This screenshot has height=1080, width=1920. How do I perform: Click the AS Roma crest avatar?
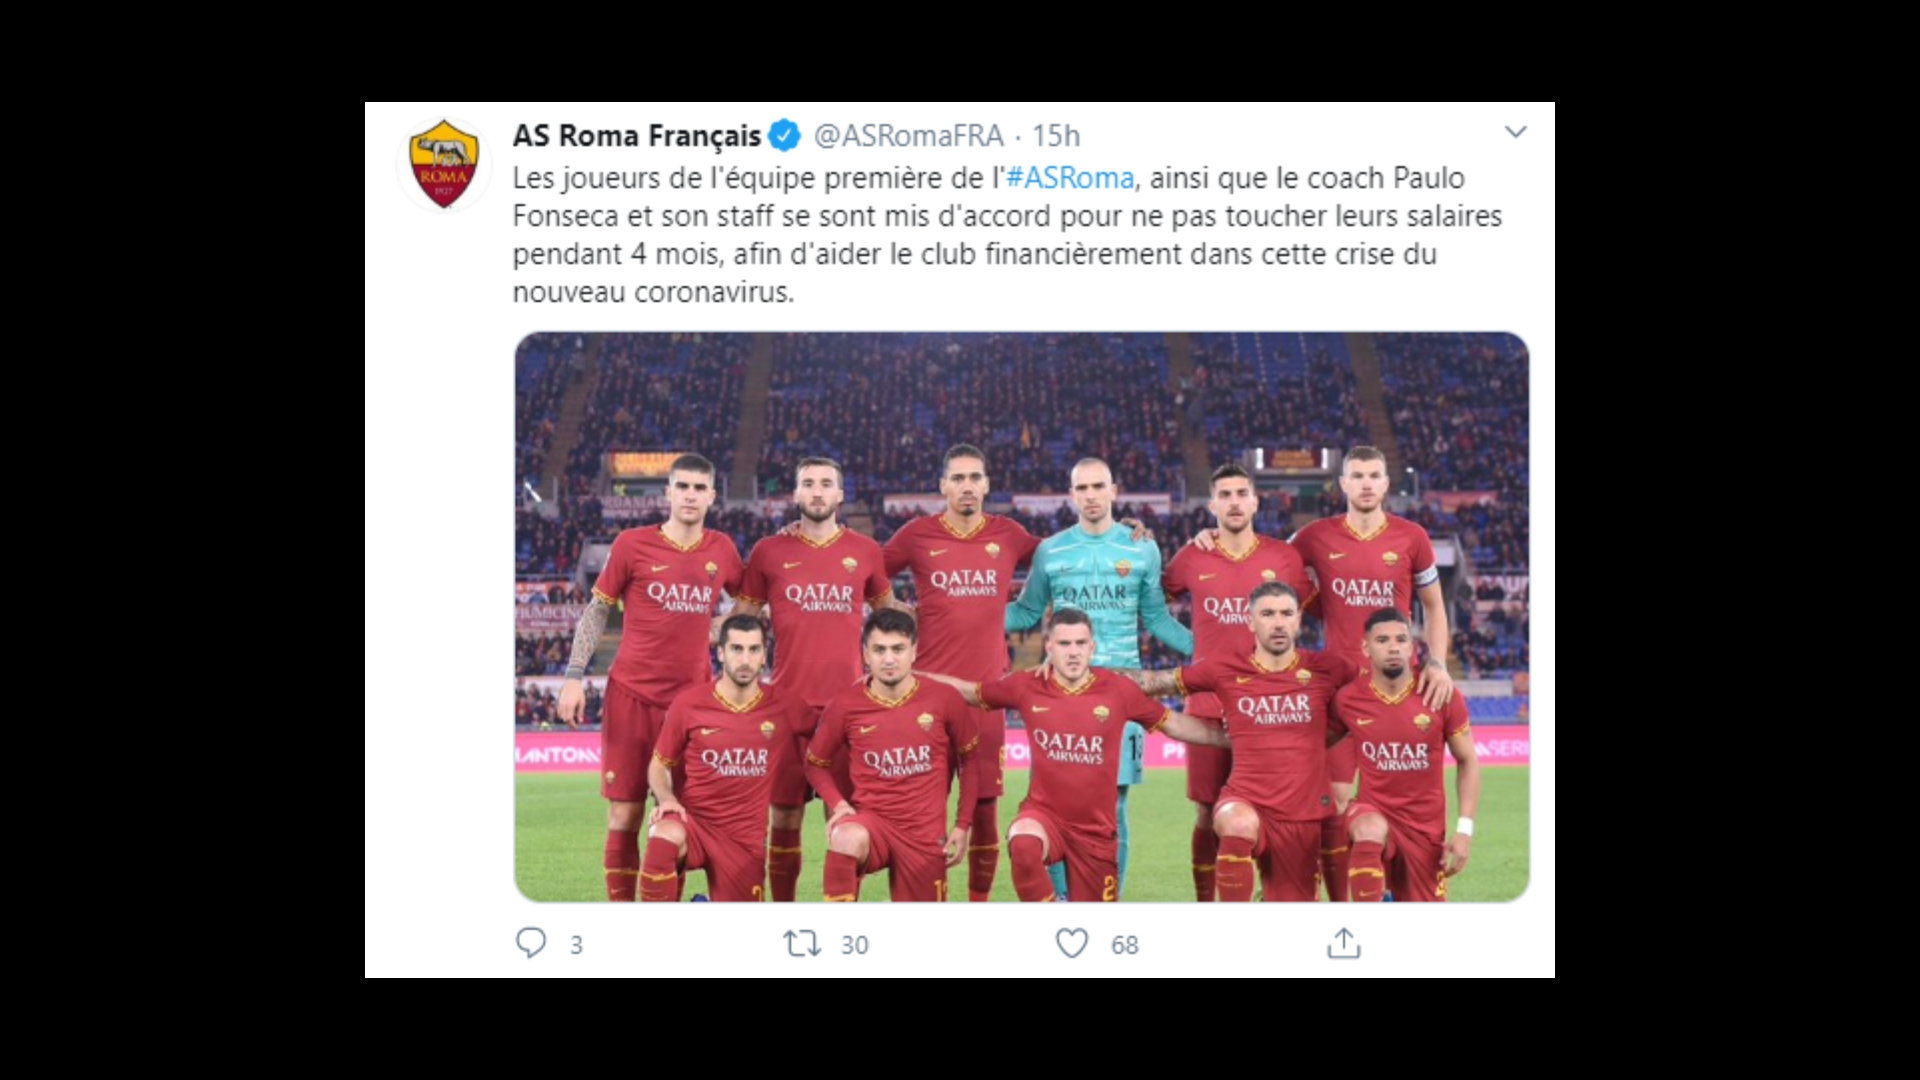pos(444,165)
